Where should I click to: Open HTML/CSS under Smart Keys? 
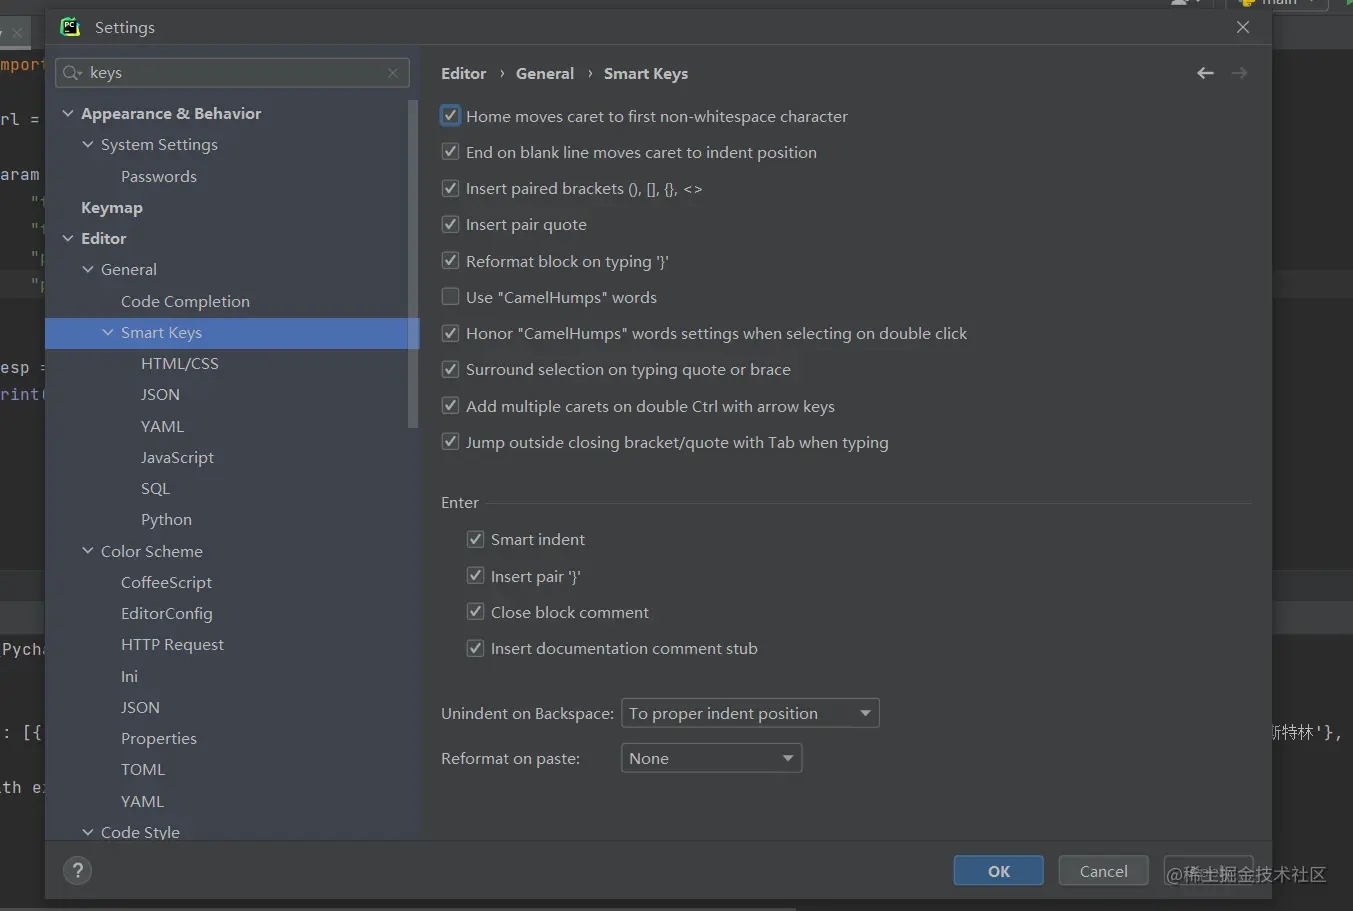(x=180, y=363)
